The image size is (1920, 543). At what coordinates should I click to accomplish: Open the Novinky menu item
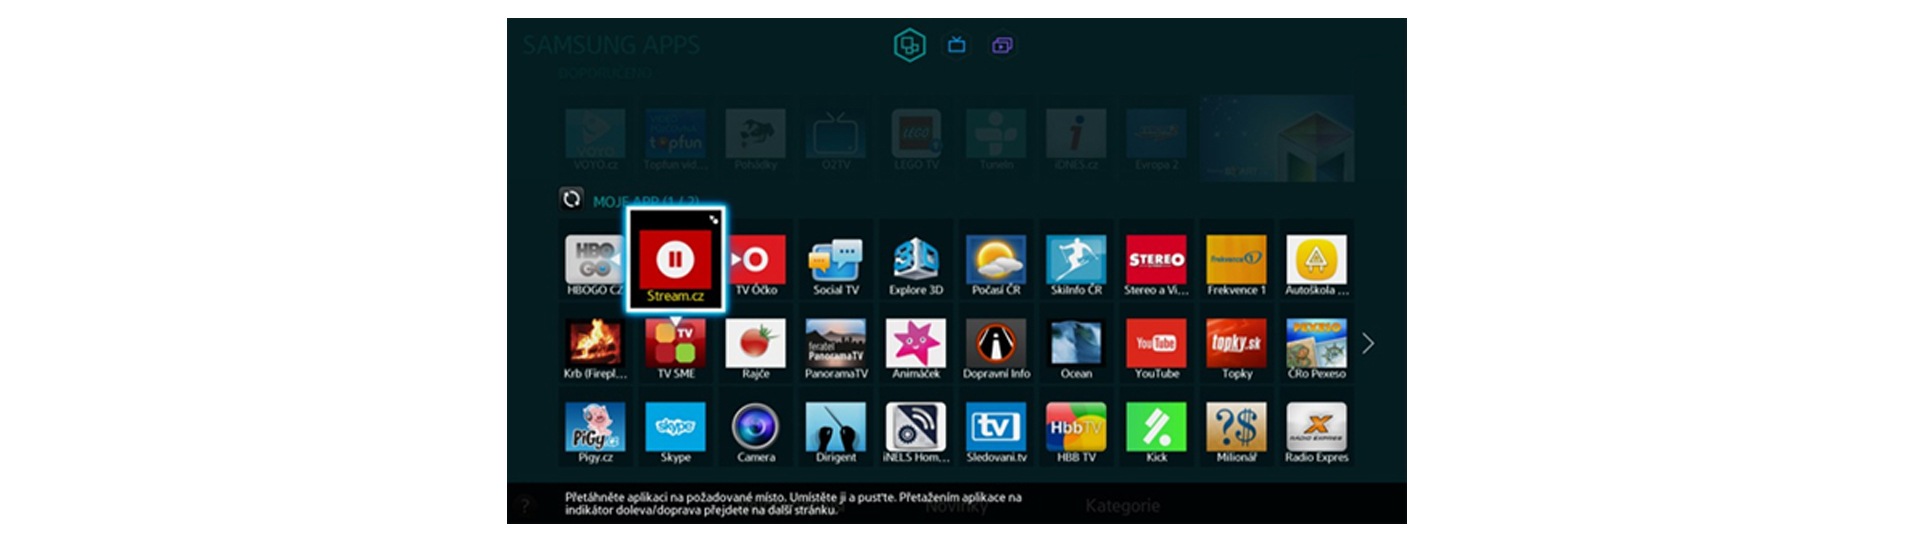[x=956, y=506]
